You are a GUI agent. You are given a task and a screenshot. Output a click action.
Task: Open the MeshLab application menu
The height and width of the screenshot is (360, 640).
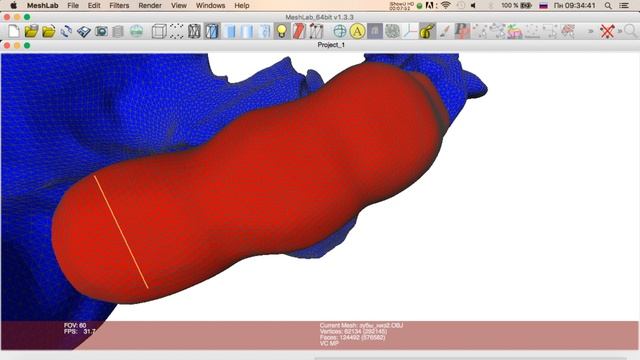[42, 5]
